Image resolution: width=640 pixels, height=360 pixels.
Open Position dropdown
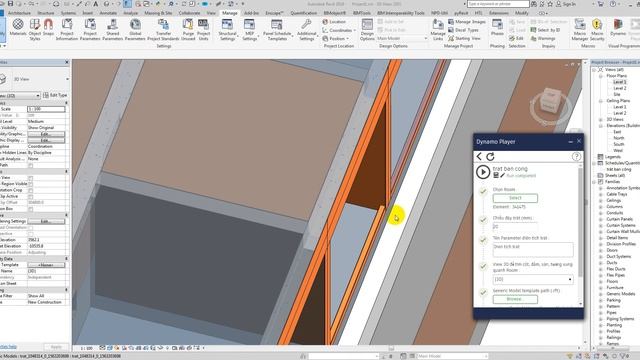click(x=336, y=38)
